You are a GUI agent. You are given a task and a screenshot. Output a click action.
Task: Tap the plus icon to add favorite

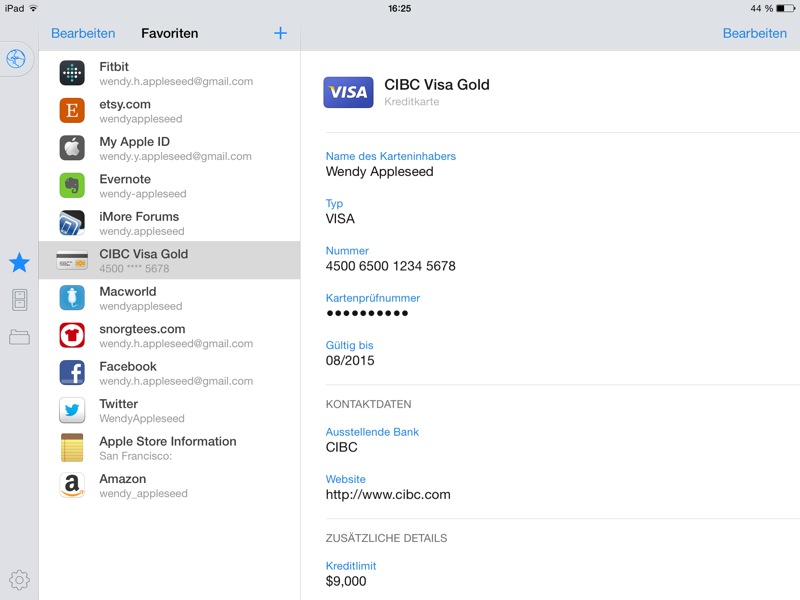280,33
